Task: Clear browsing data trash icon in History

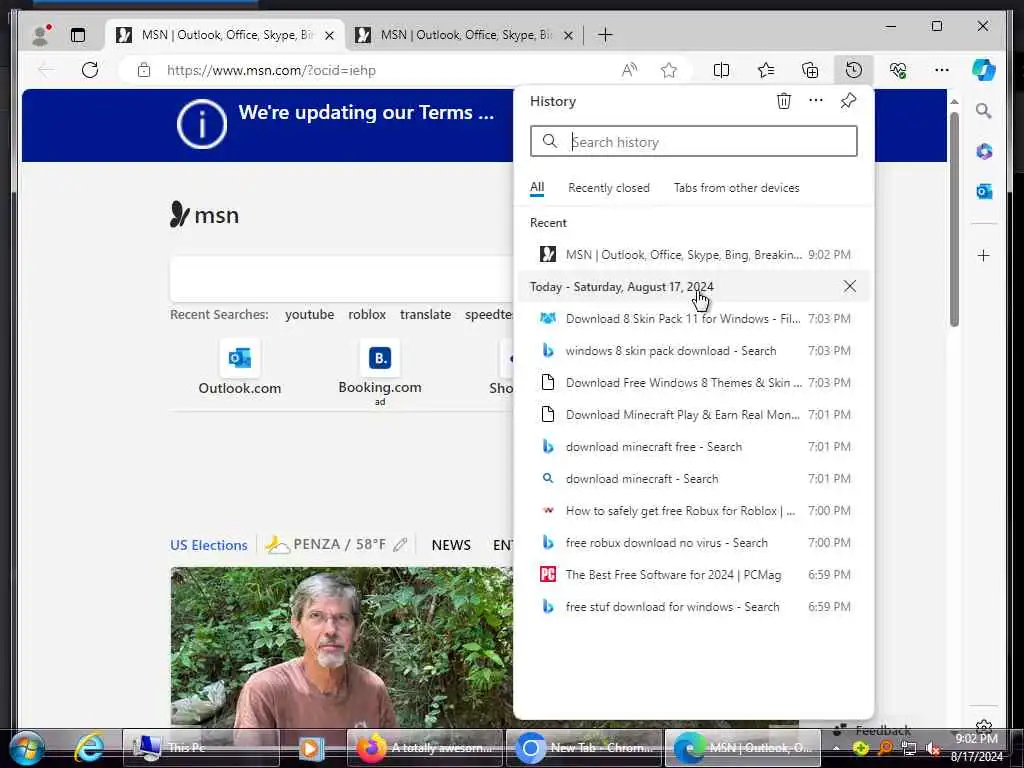Action: [784, 101]
